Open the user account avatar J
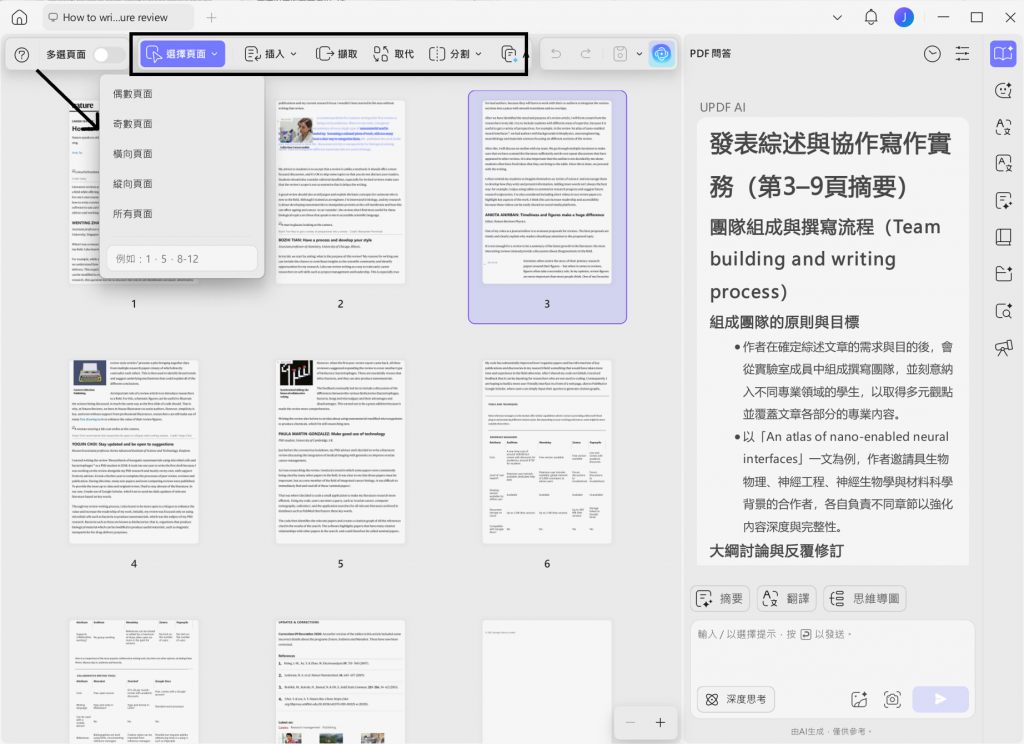The width and height of the screenshot is (1024, 744). point(904,18)
